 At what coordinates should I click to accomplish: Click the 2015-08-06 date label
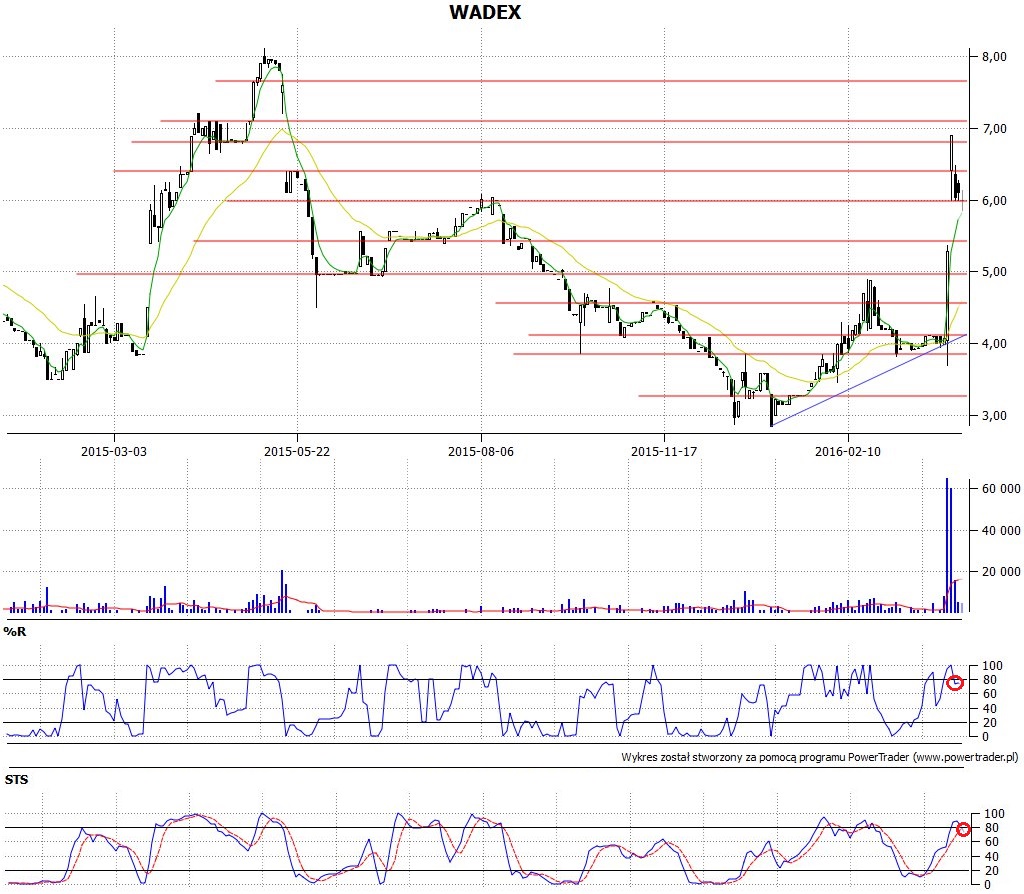(x=481, y=451)
